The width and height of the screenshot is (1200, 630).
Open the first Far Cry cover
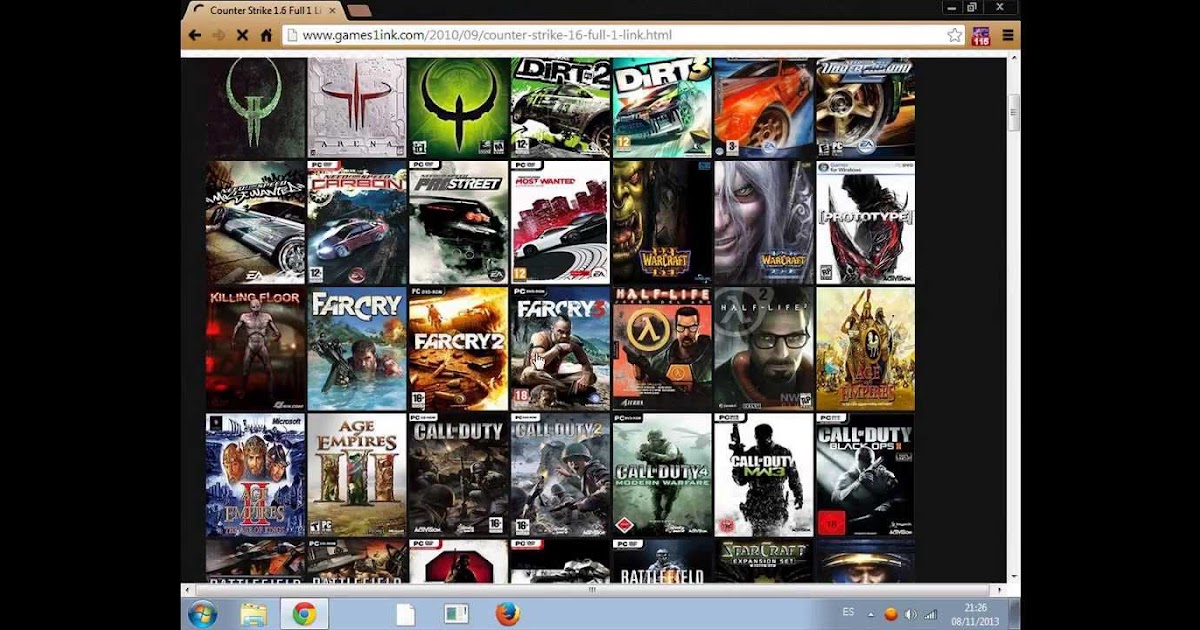357,349
